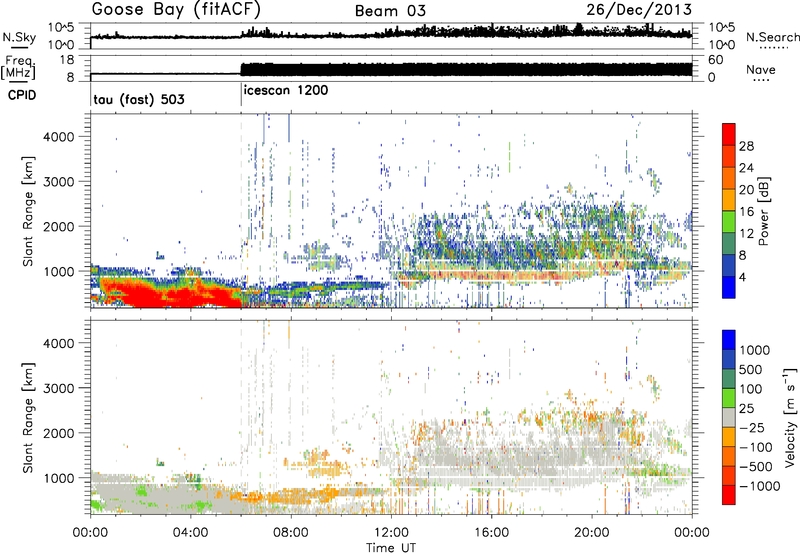800x554 pixels.
Task: Click the icescan 1200 label
Action: 286,91
